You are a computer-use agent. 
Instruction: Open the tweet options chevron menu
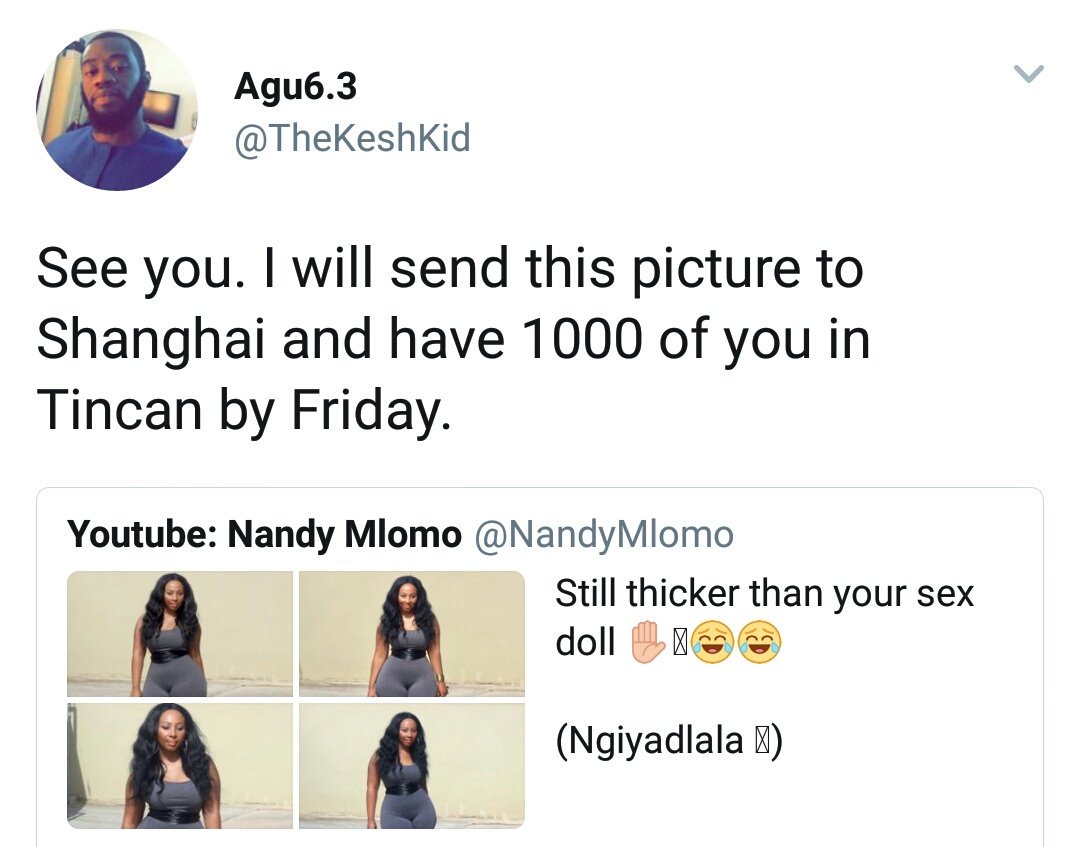pos(1028,73)
